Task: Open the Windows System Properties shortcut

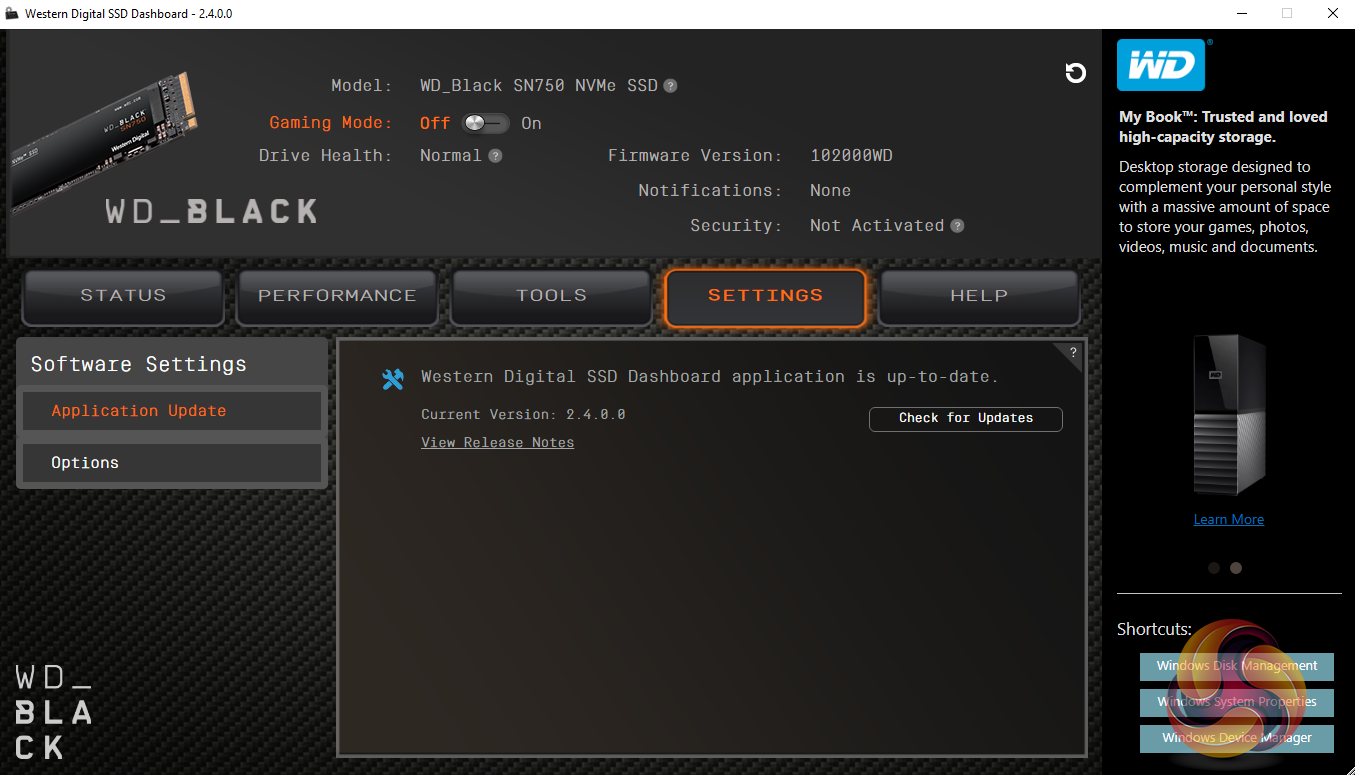Action: 1237,702
